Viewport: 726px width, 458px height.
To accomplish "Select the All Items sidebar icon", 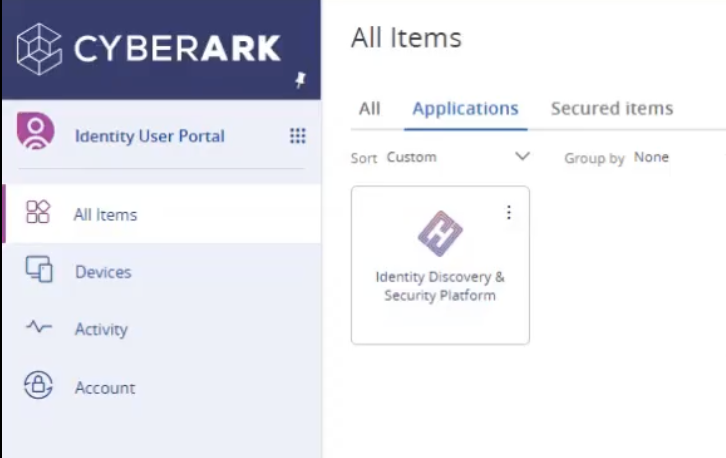I will click(x=38, y=212).
